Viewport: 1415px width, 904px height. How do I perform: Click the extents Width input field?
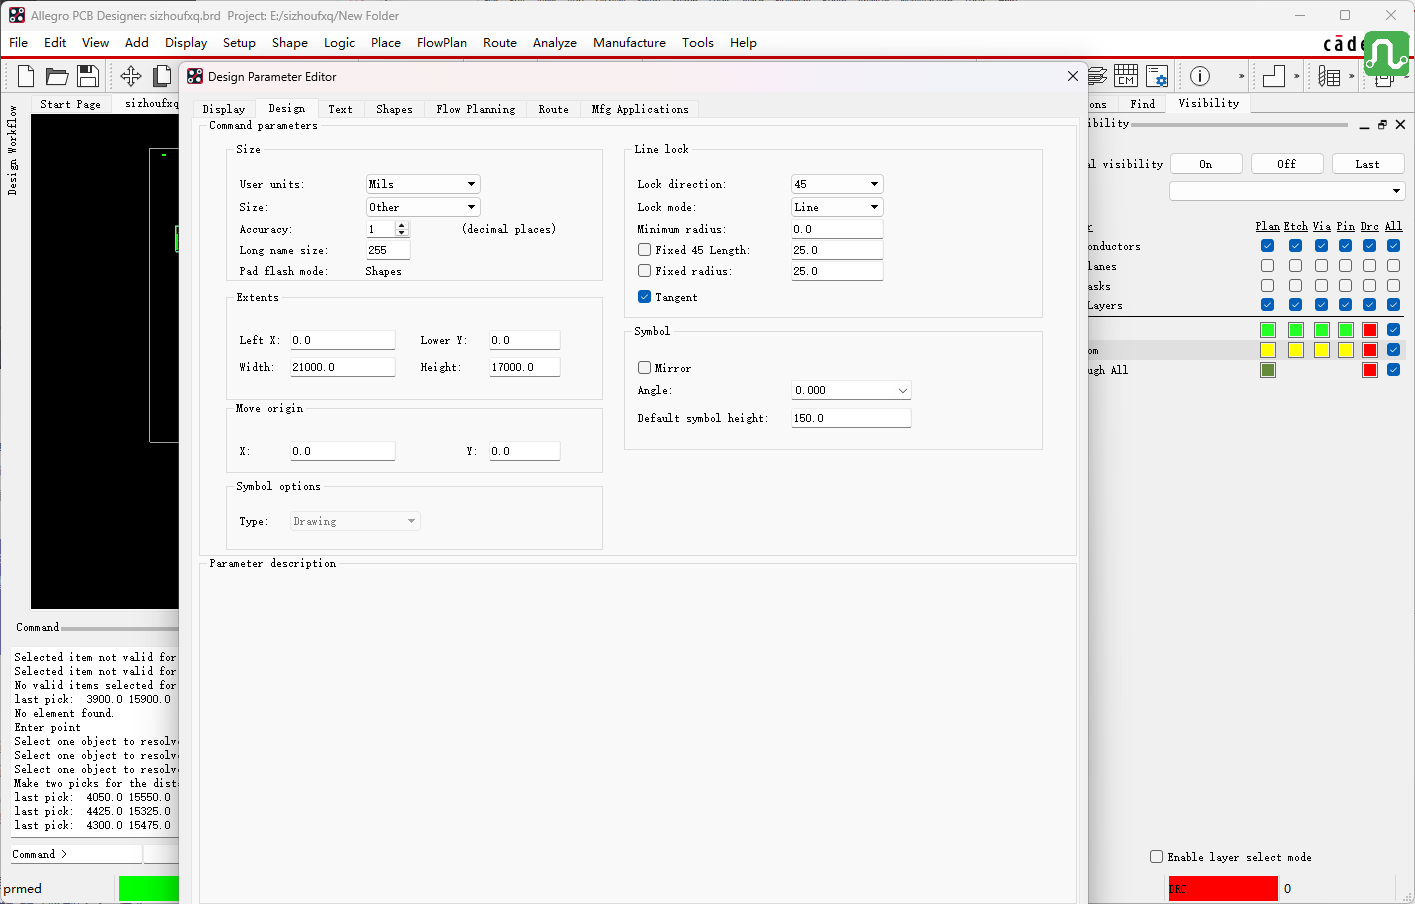(343, 367)
